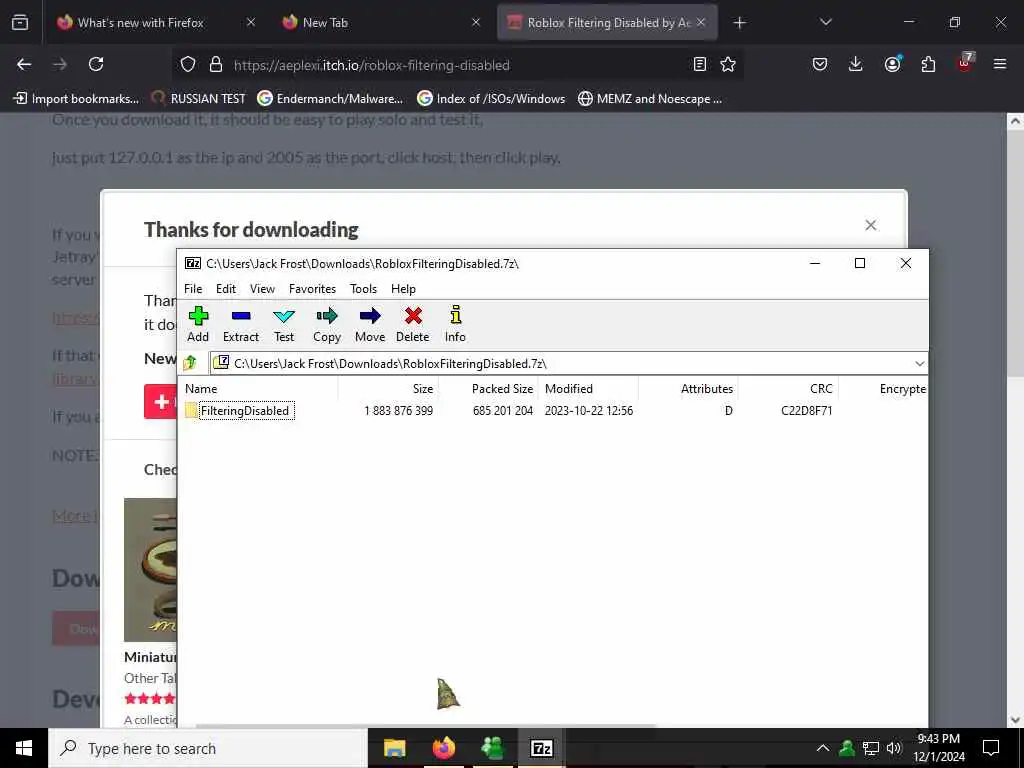Open File Explorer from the taskbar
This screenshot has width=1024, height=768.
394,748
